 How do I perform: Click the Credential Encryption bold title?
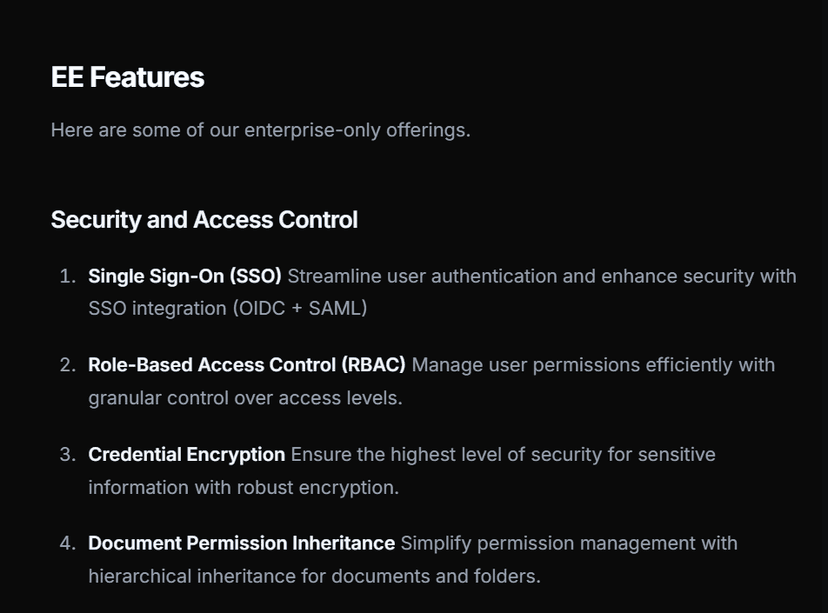(x=186, y=455)
